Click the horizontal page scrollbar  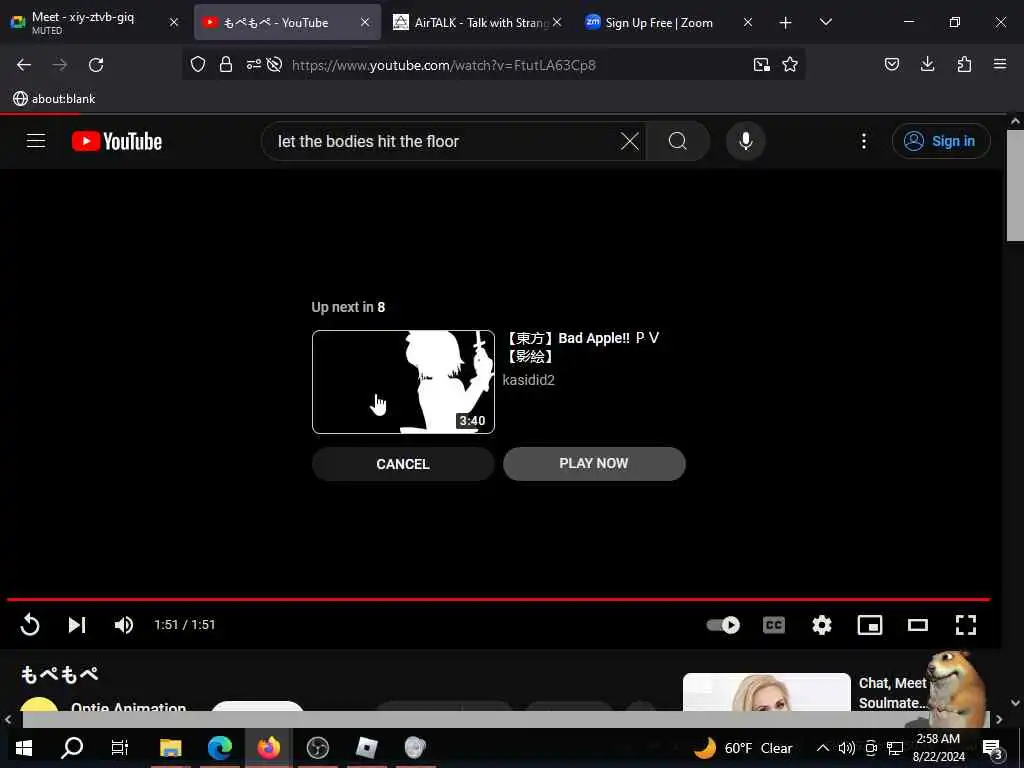pos(506,719)
